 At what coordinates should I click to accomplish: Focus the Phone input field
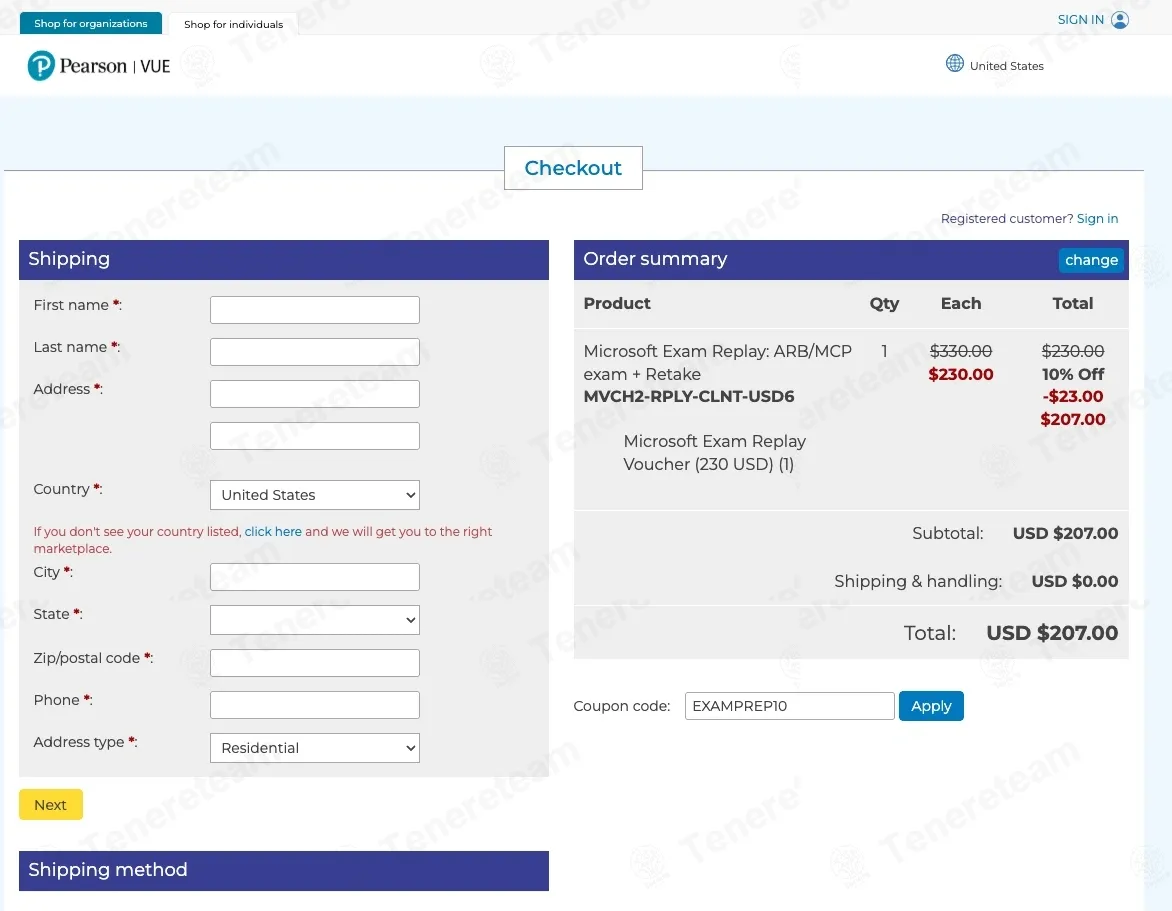click(315, 705)
